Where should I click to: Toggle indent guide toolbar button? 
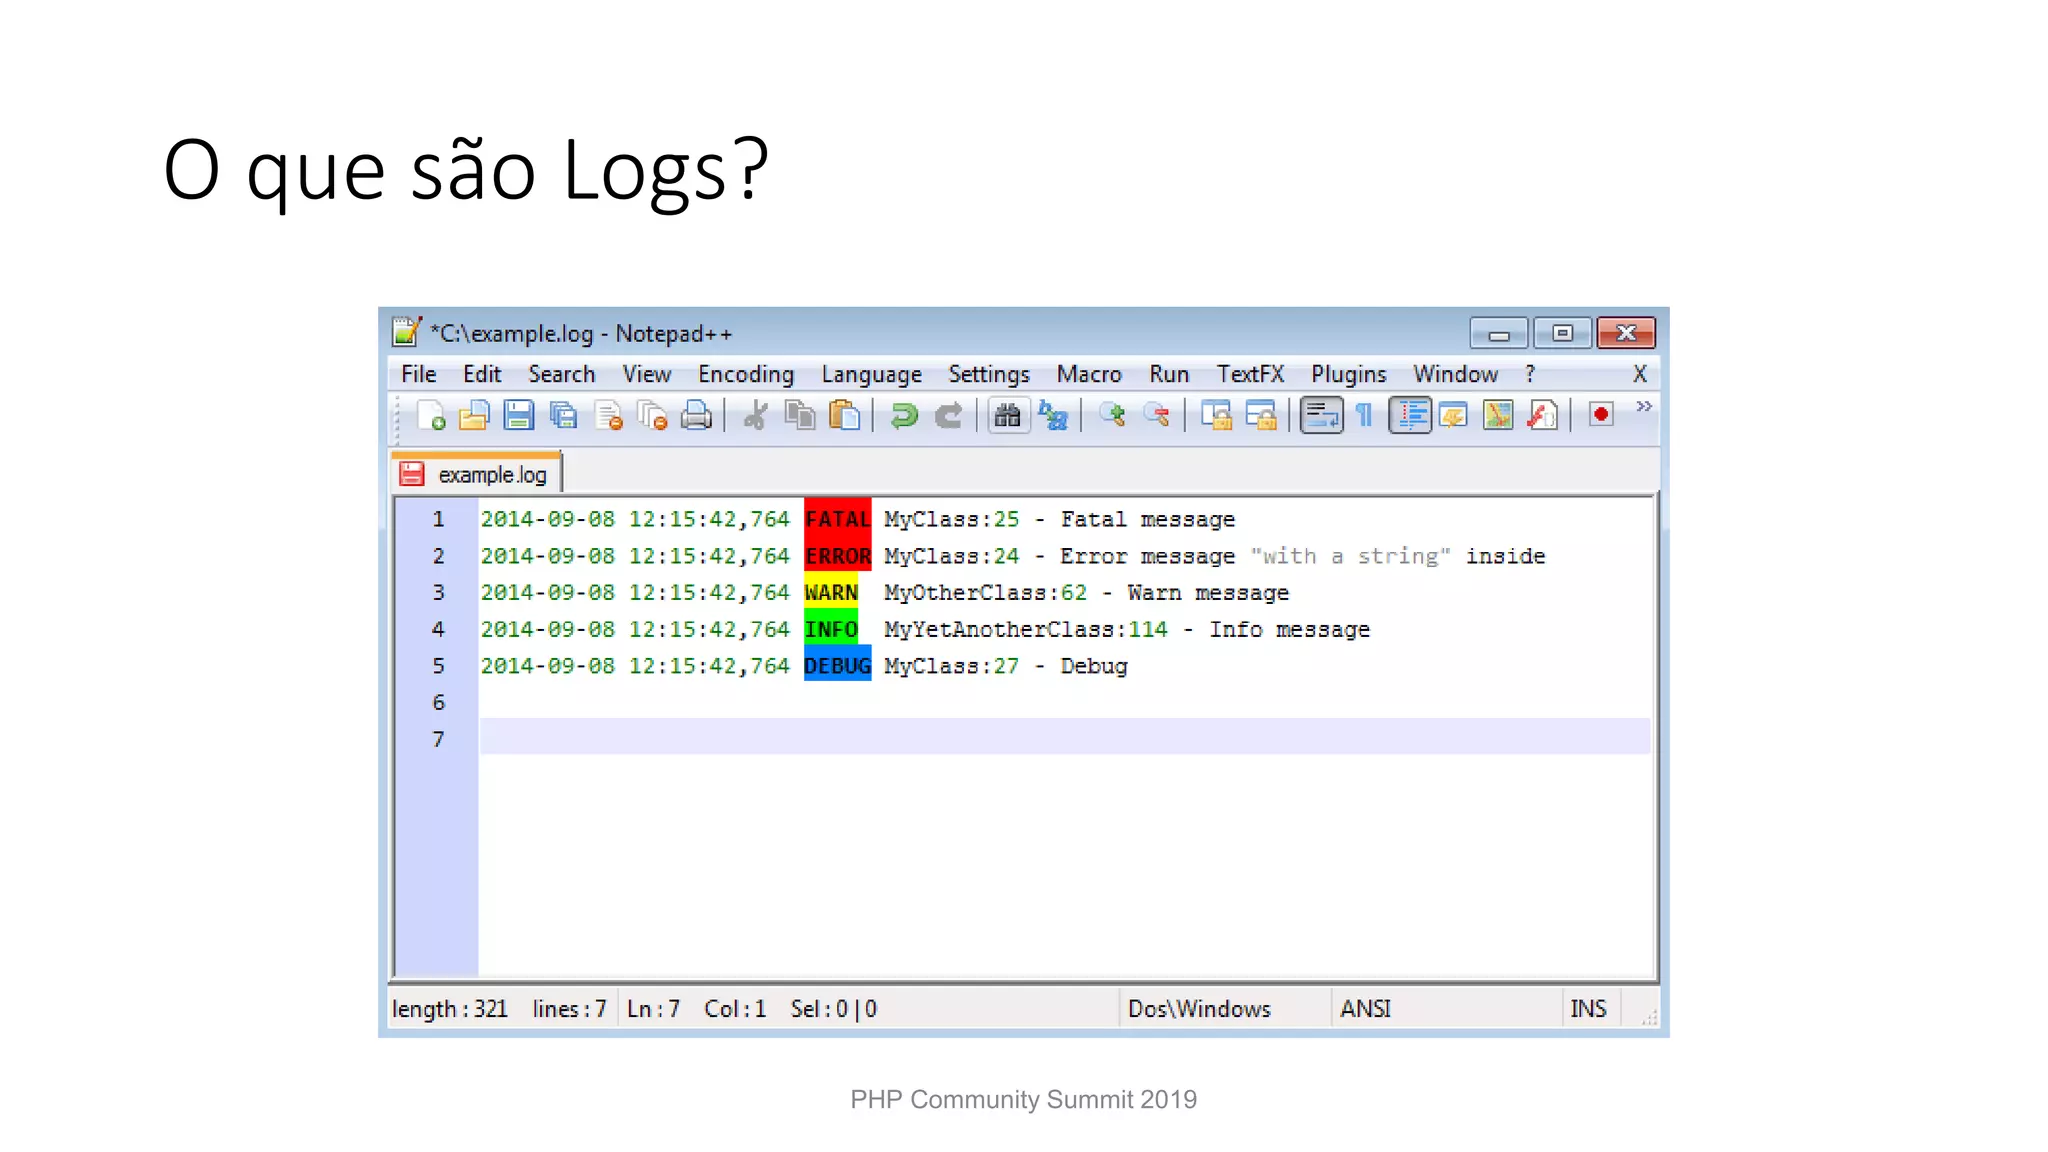[1410, 415]
